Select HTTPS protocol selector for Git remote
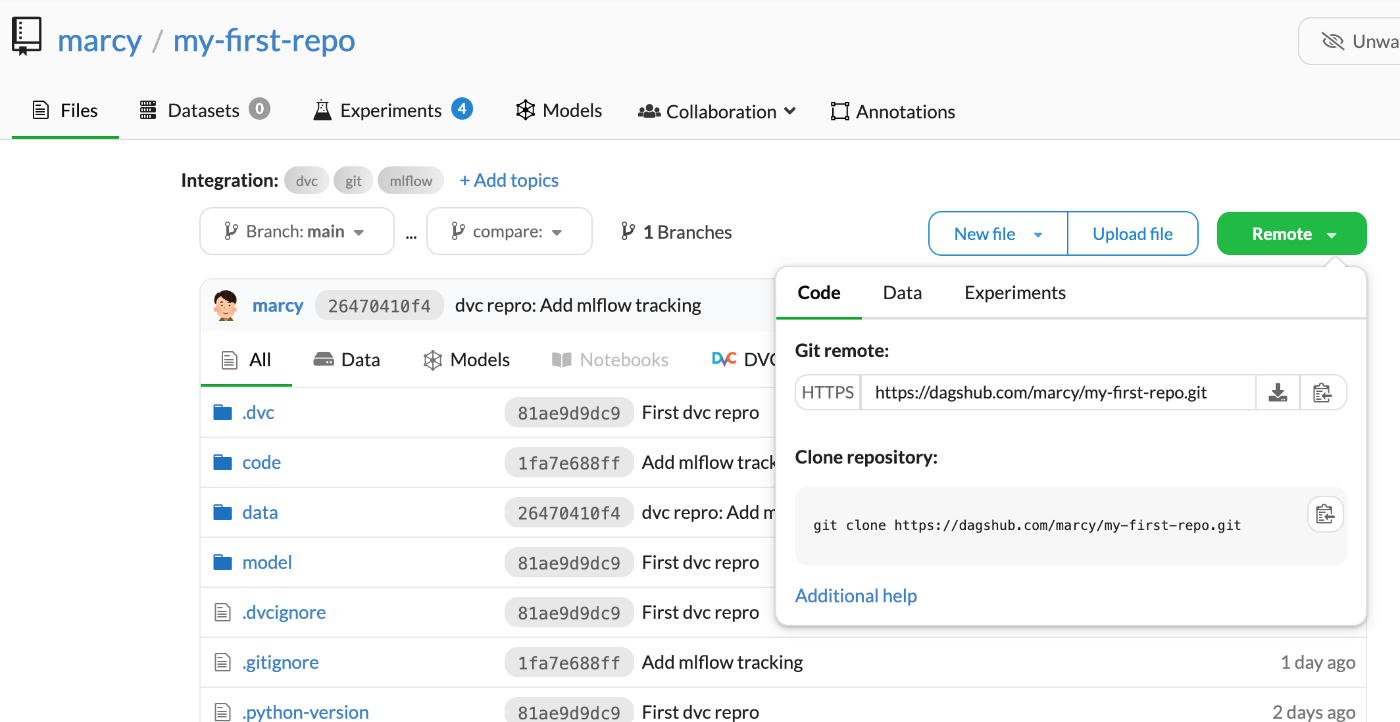The height and width of the screenshot is (722, 1400). point(828,393)
